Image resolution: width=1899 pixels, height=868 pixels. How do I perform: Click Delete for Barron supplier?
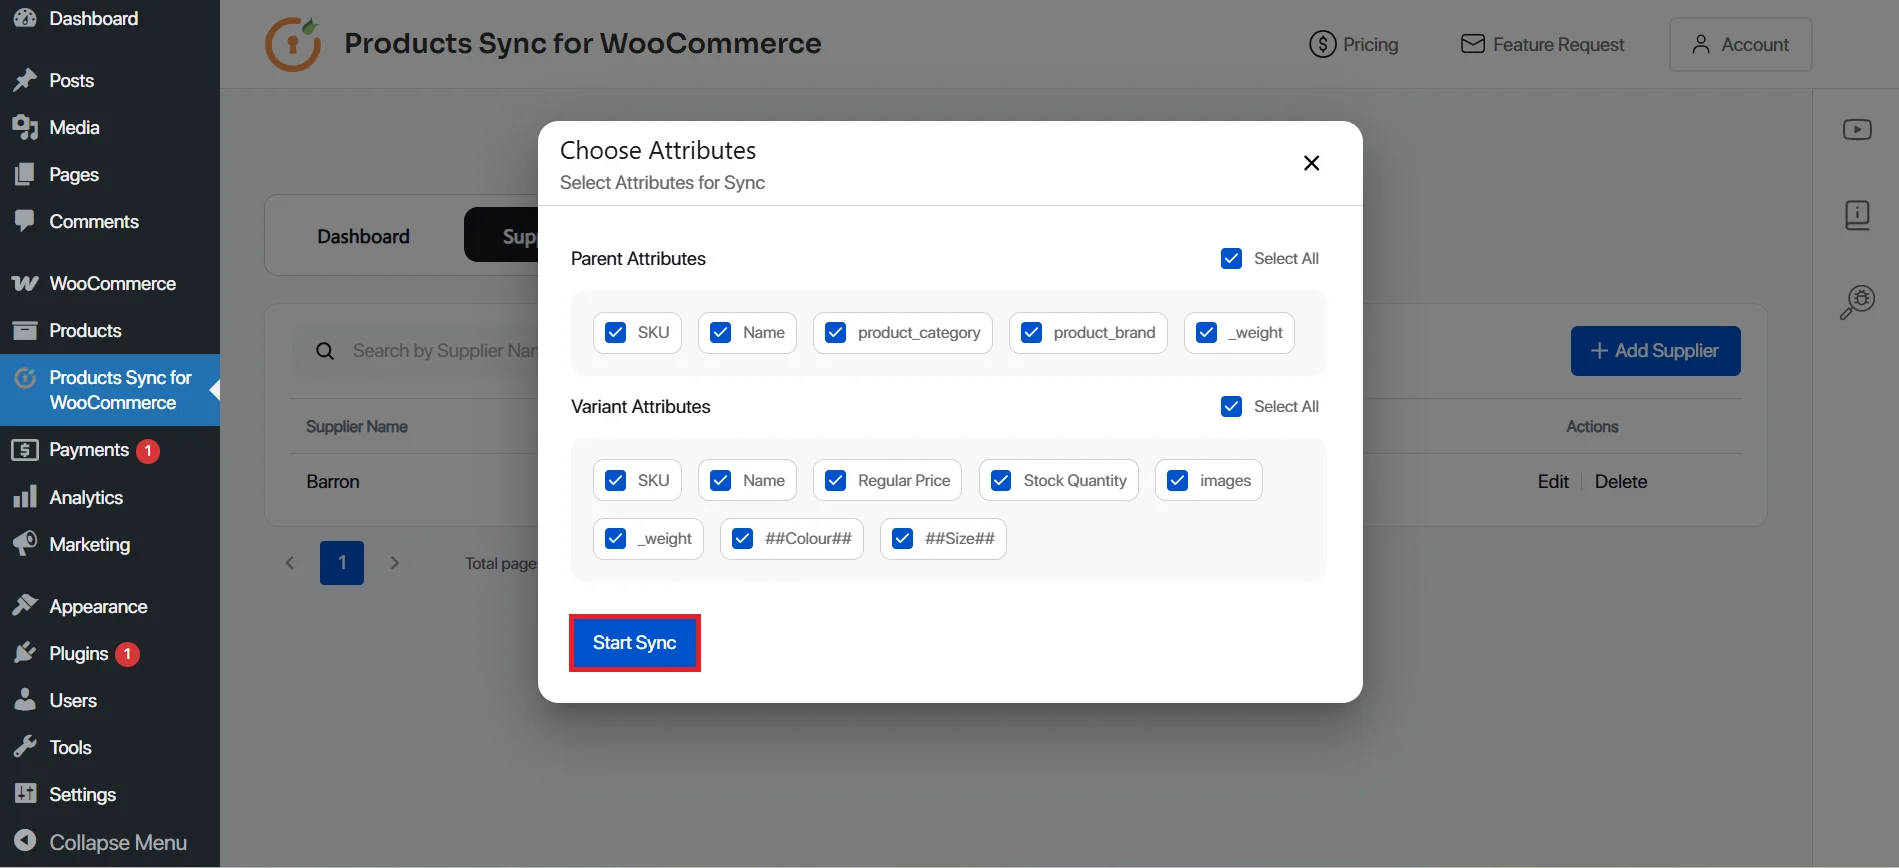tap(1621, 481)
